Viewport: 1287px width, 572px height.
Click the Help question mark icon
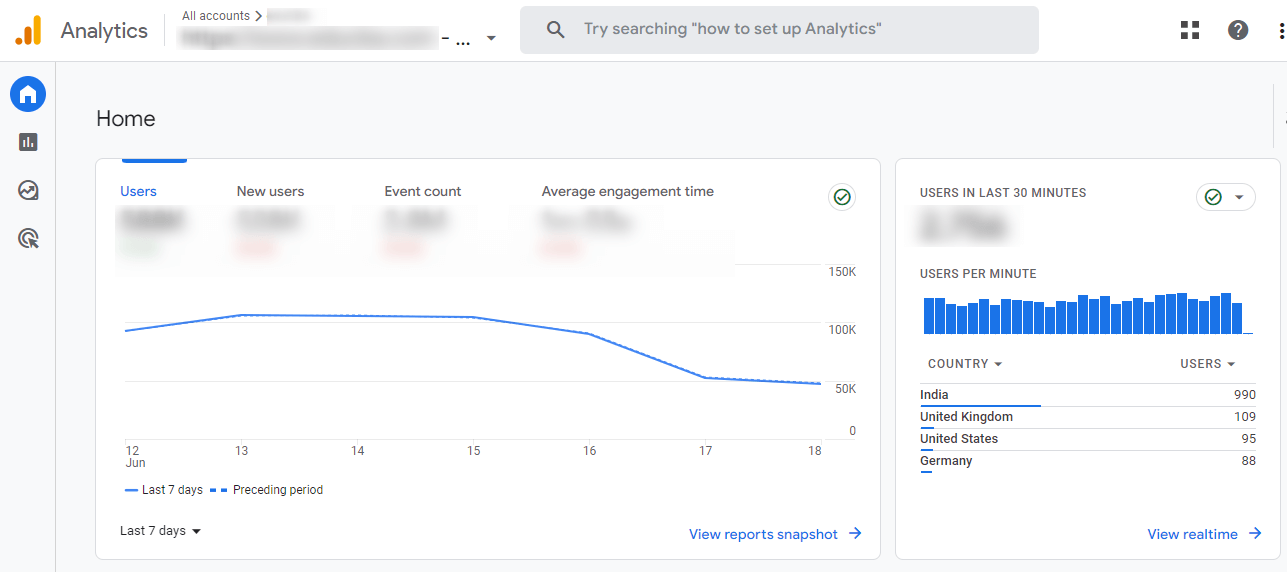pos(1238,30)
